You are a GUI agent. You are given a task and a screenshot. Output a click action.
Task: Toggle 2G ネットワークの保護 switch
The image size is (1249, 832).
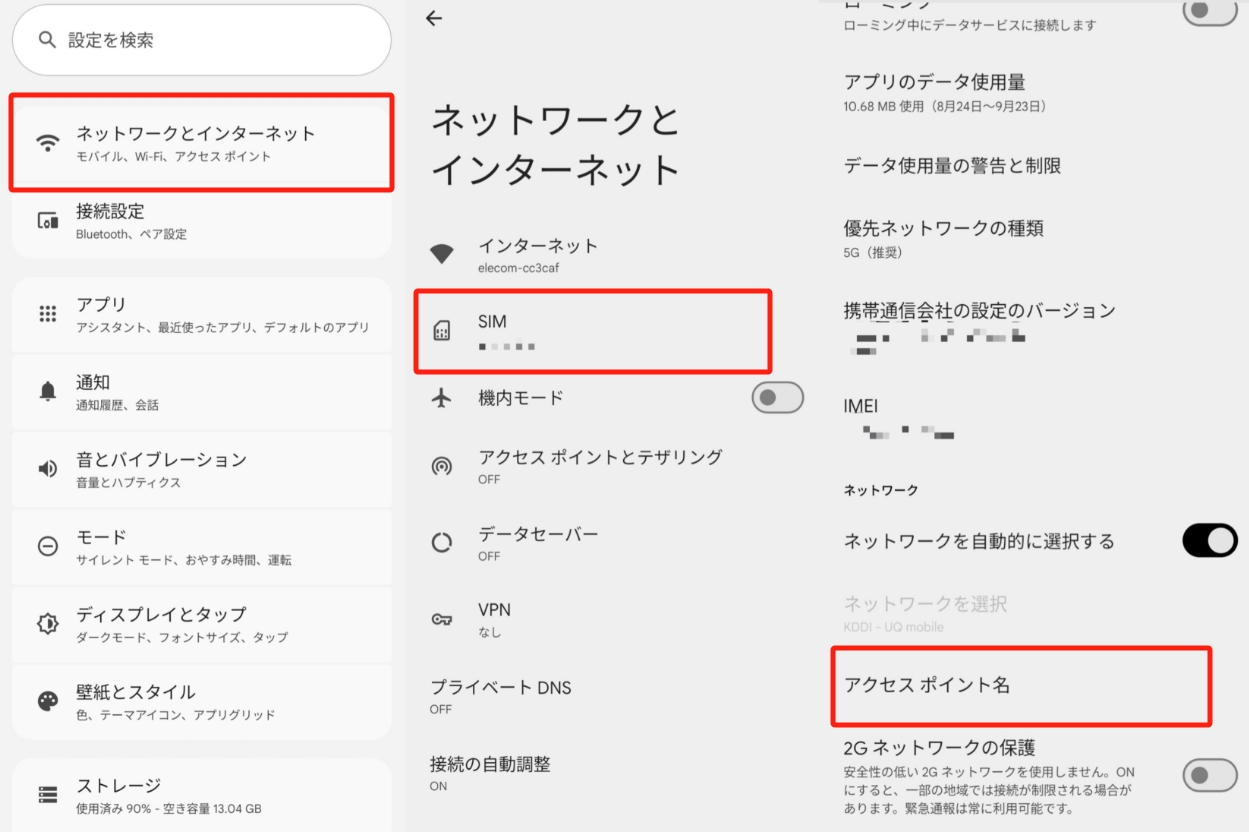click(1210, 775)
